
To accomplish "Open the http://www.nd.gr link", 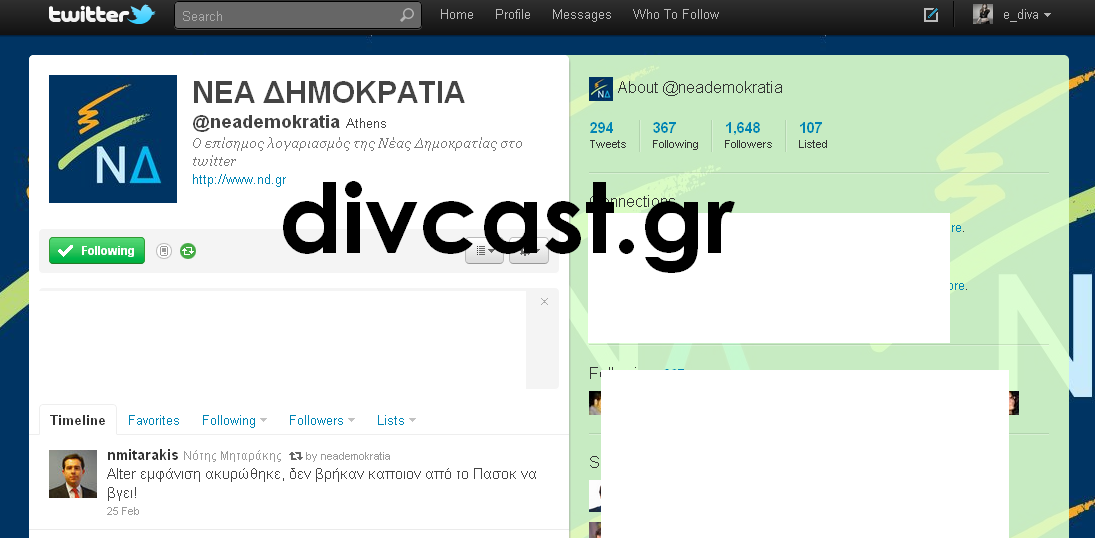I will [239, 180].
